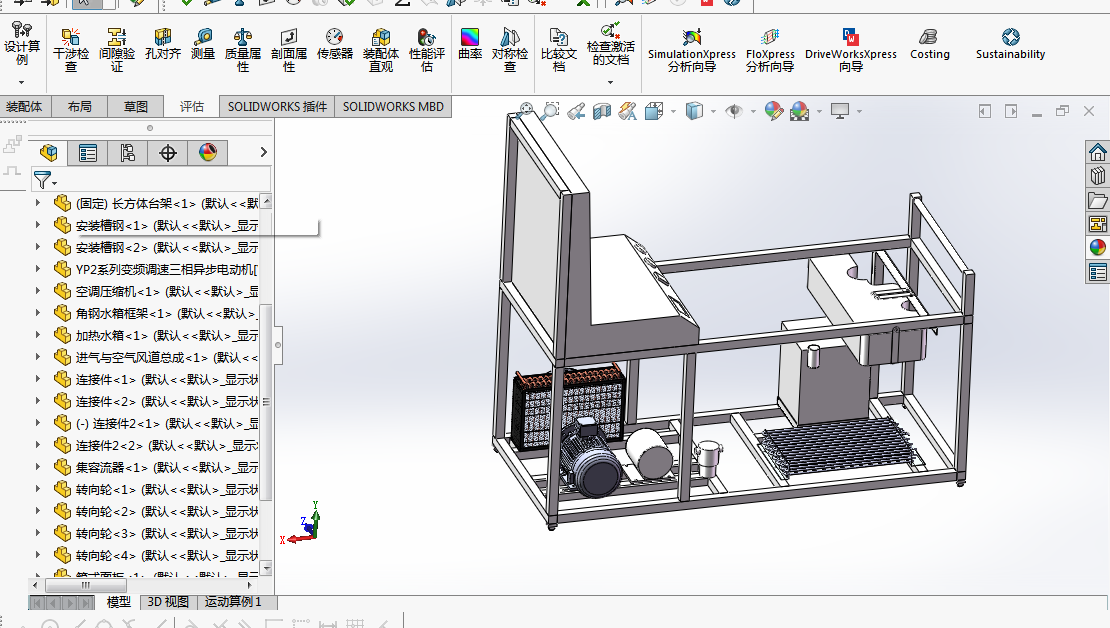
Task: Activate the 测量 measure tool
Action: (202, 44)
